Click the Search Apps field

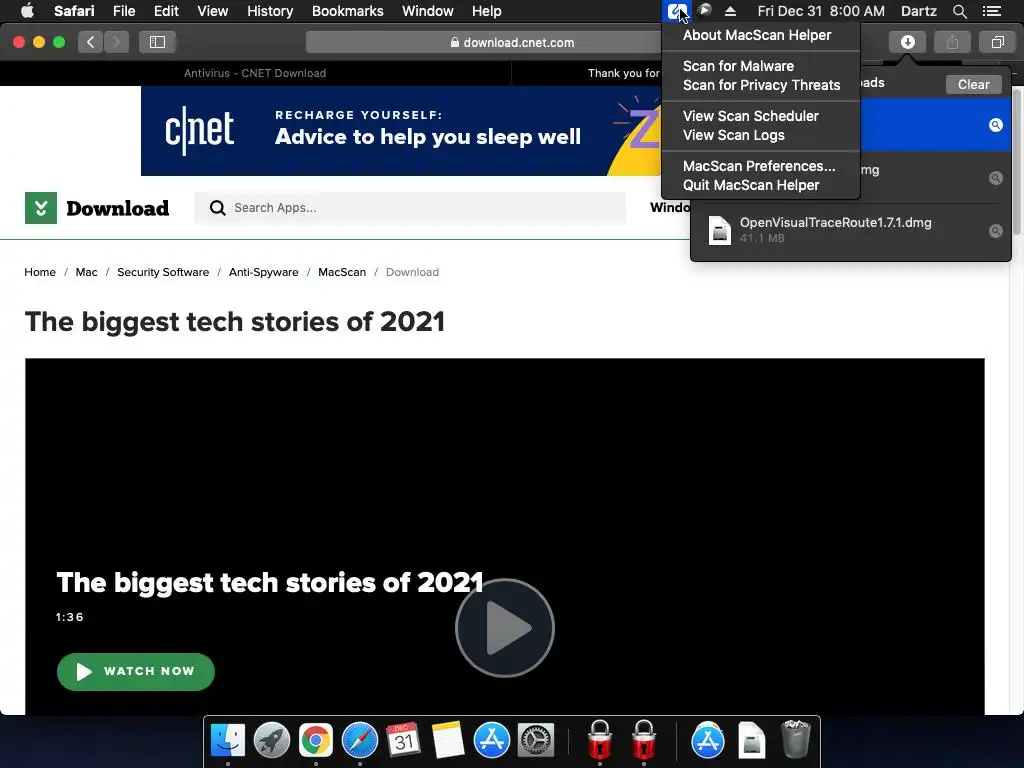tap(409, 208)
